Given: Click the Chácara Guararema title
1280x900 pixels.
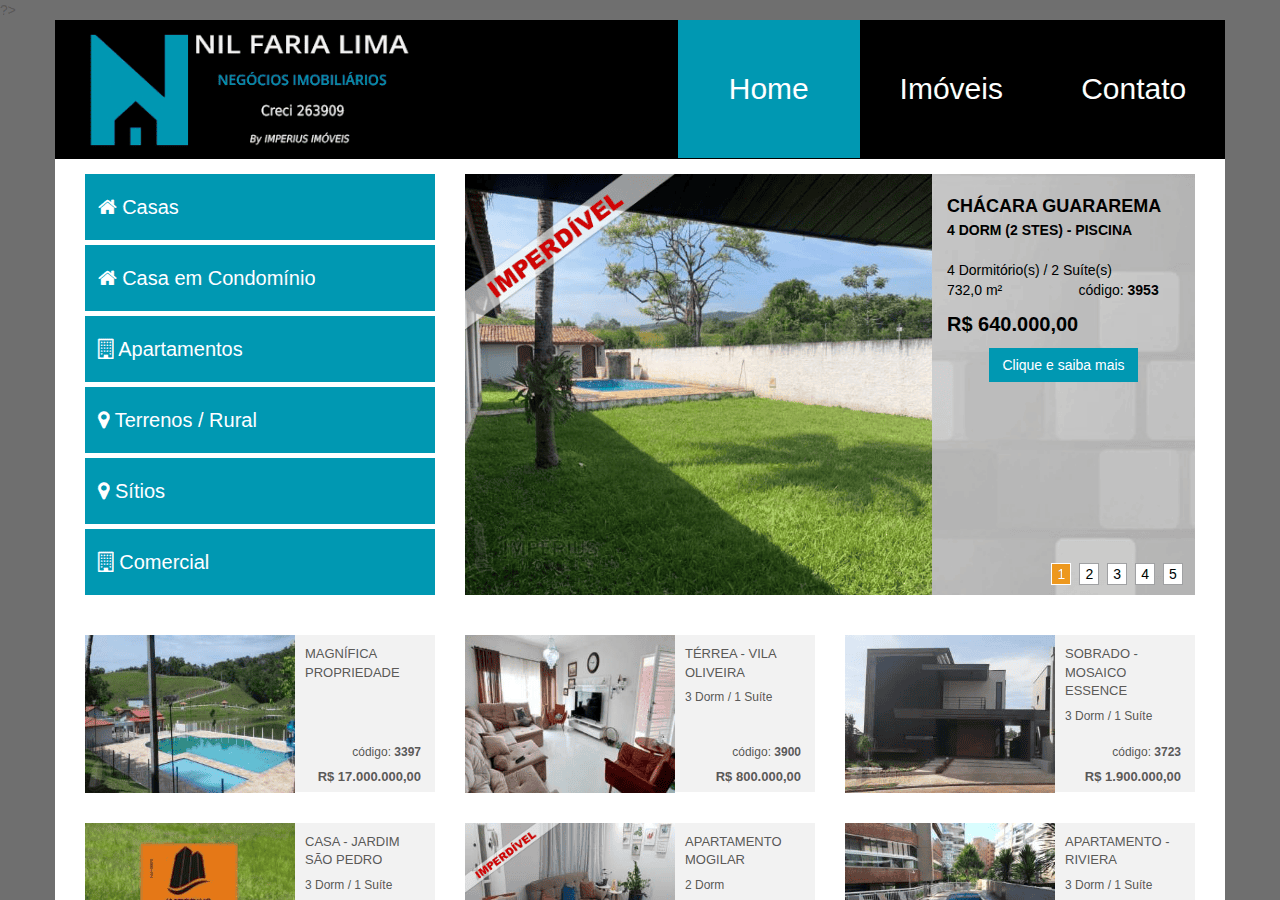Looking at the screenshot, I should [1054, 206].
